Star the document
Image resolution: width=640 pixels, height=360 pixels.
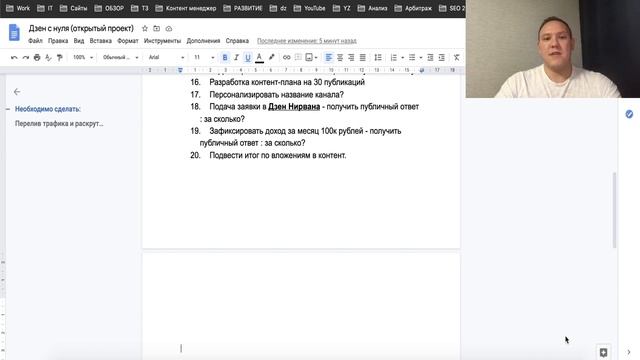[144, 29]
